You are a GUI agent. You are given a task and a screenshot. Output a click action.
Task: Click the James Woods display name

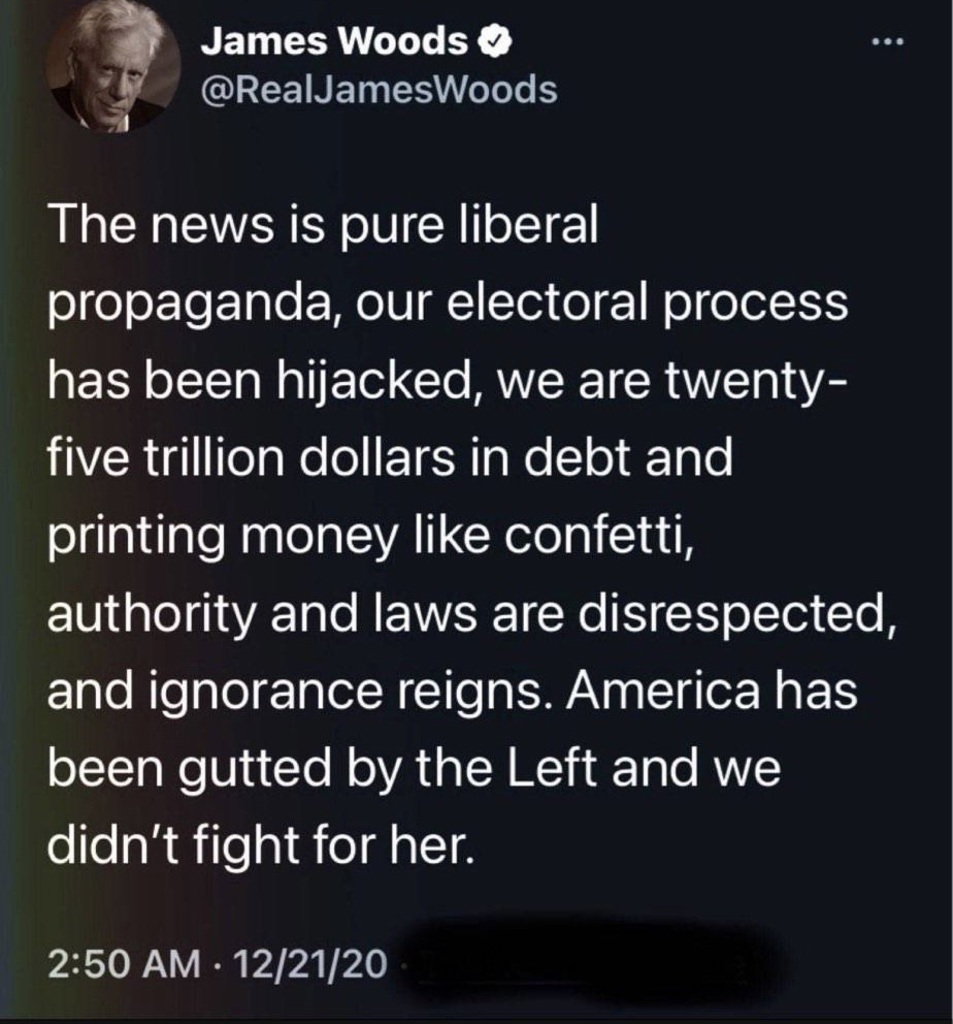[334, 43]
